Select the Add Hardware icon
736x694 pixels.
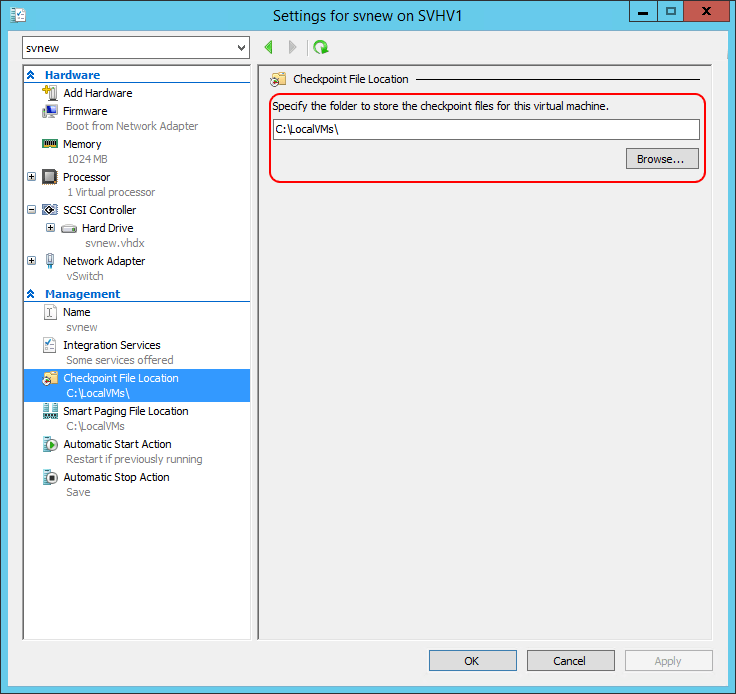(50, 93)
